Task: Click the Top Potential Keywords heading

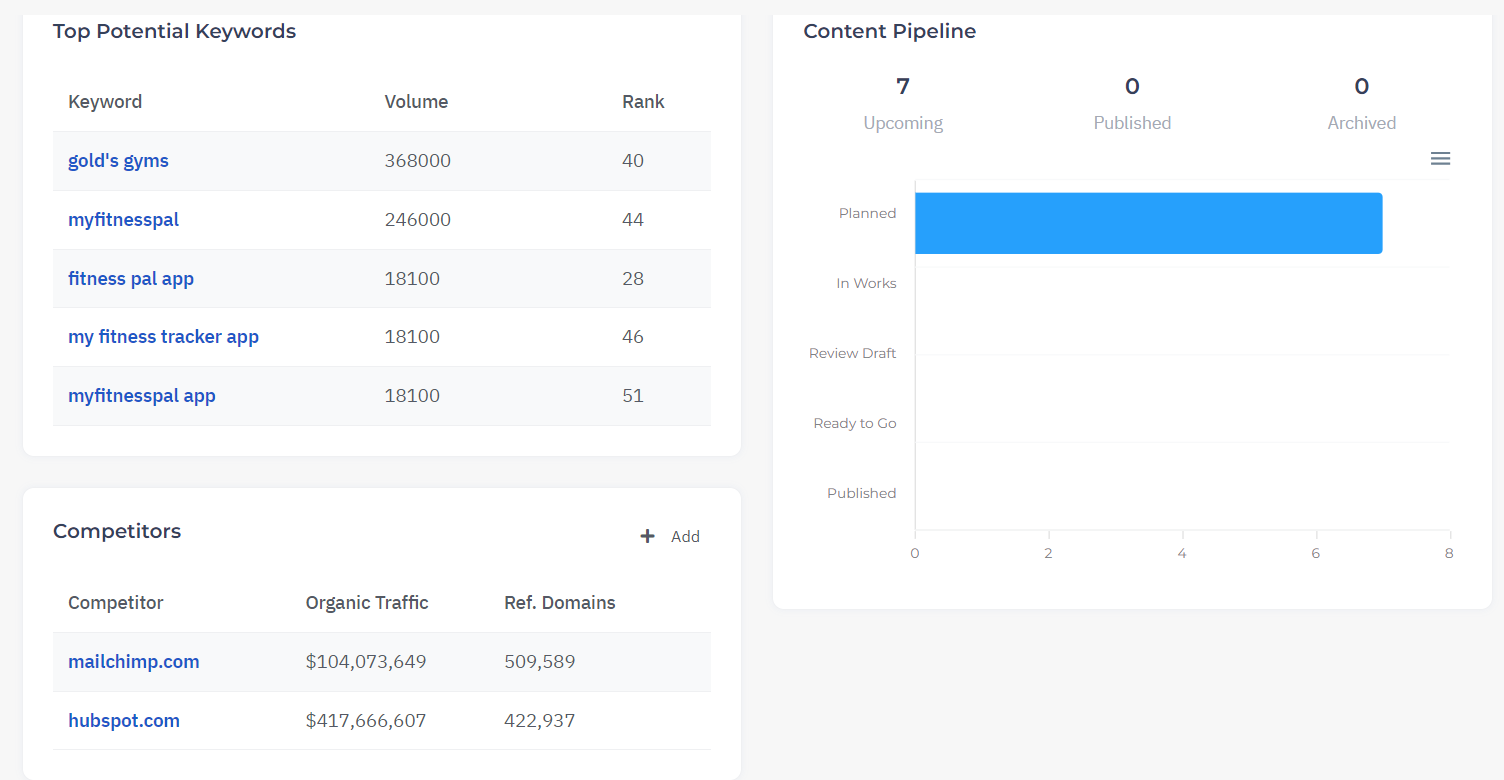Action: pos(175,31)
